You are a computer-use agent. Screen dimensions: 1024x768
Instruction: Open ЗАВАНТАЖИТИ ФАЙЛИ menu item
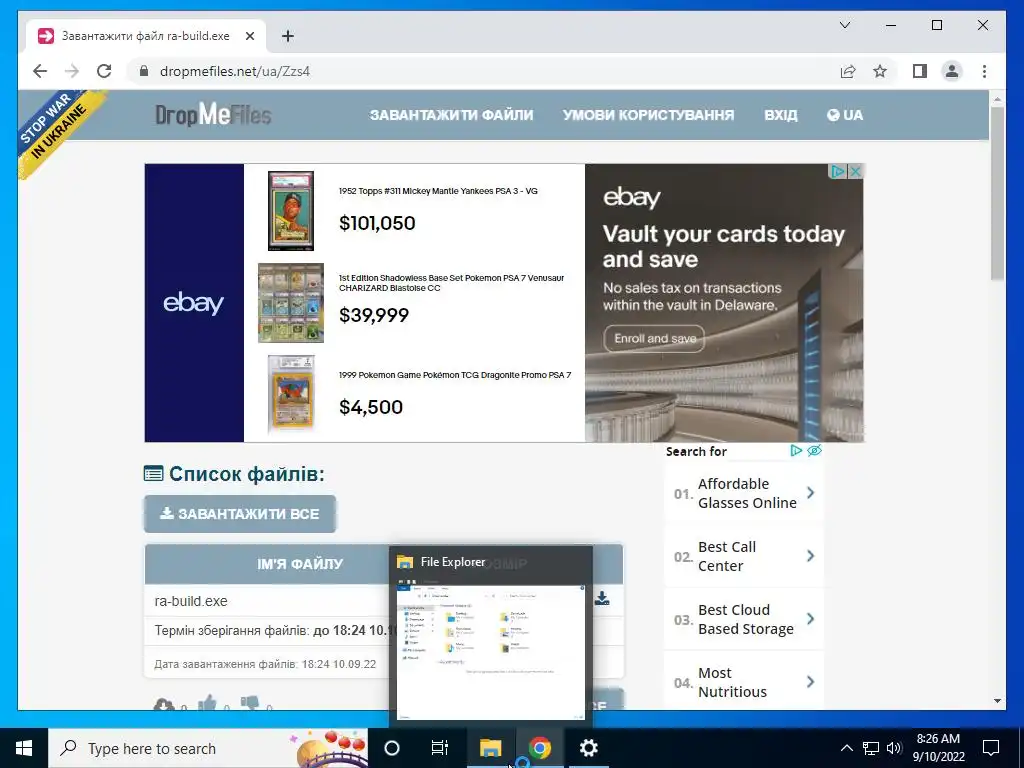pyautogui.click(x=451, y=115)
